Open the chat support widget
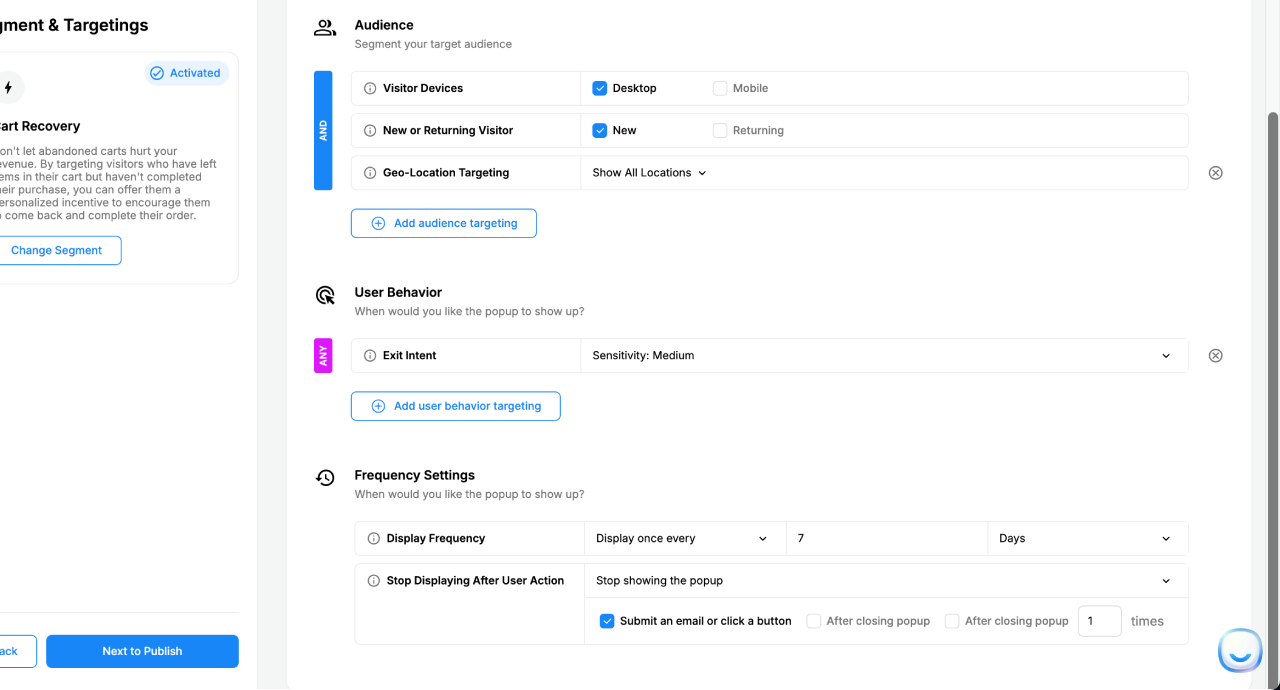 pos(1239,651)
